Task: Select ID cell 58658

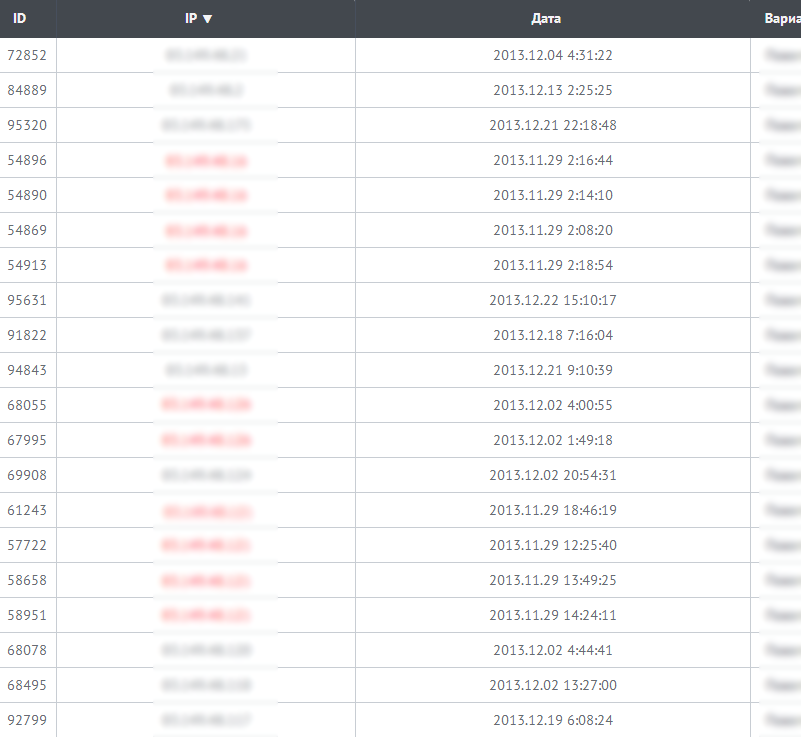Action: point(27,580)
